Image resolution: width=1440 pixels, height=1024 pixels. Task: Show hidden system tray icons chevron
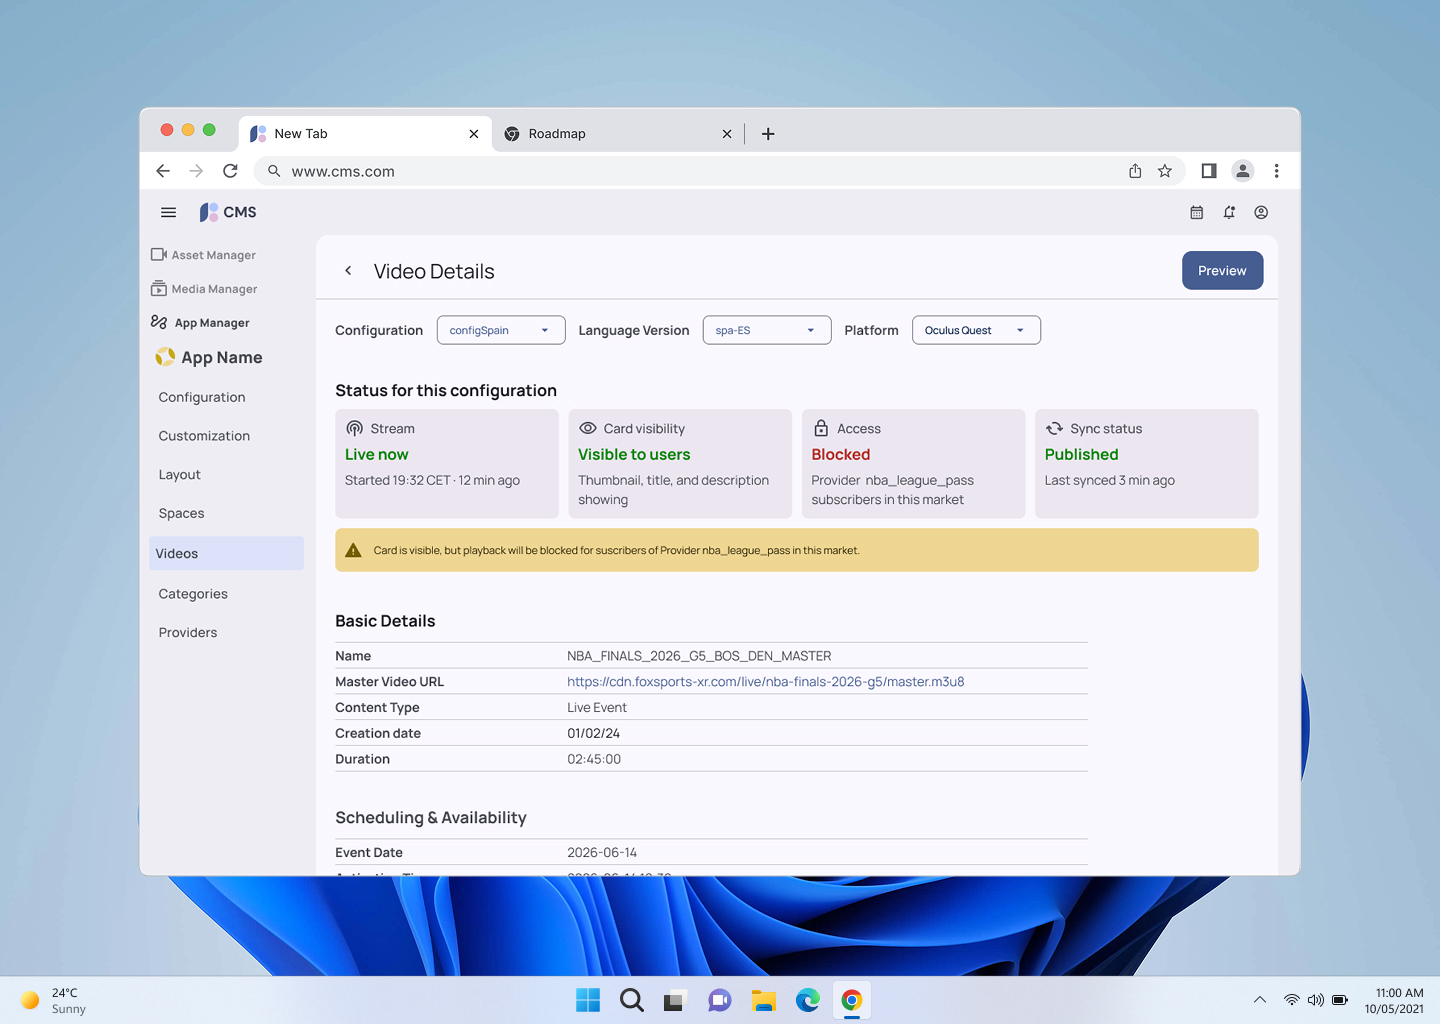1260,1000
